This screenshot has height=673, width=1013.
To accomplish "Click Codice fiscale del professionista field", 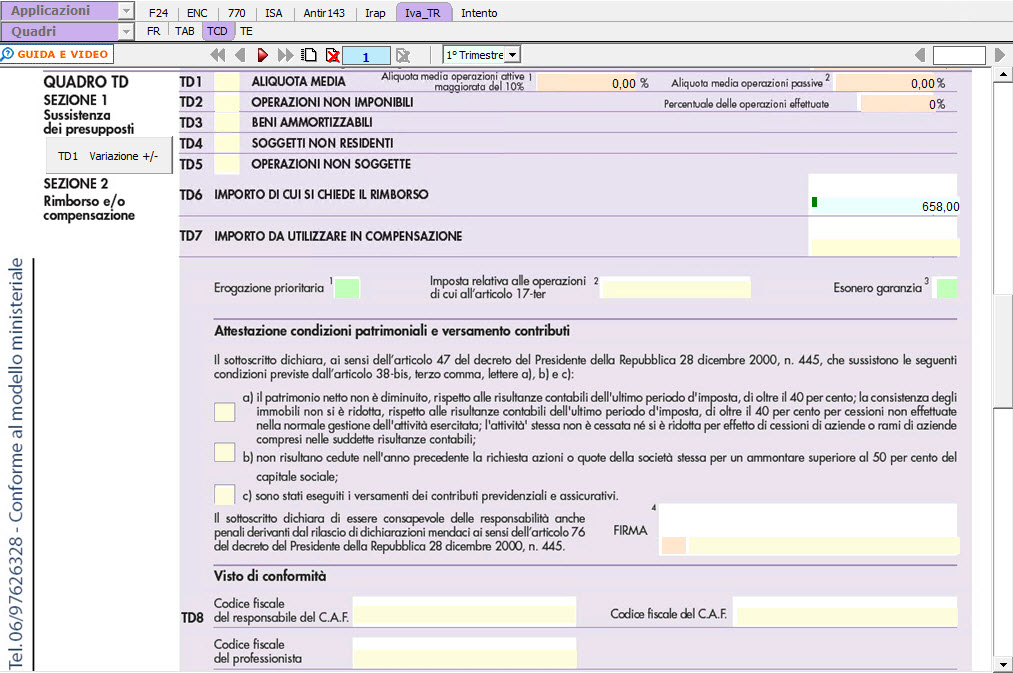I will [464, 657].
